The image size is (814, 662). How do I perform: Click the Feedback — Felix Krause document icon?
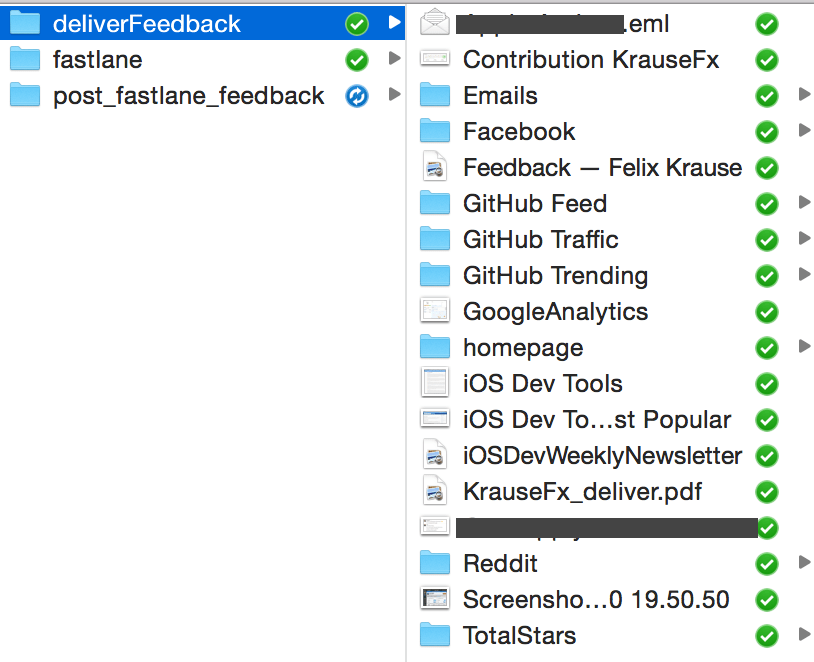(435, 167)
